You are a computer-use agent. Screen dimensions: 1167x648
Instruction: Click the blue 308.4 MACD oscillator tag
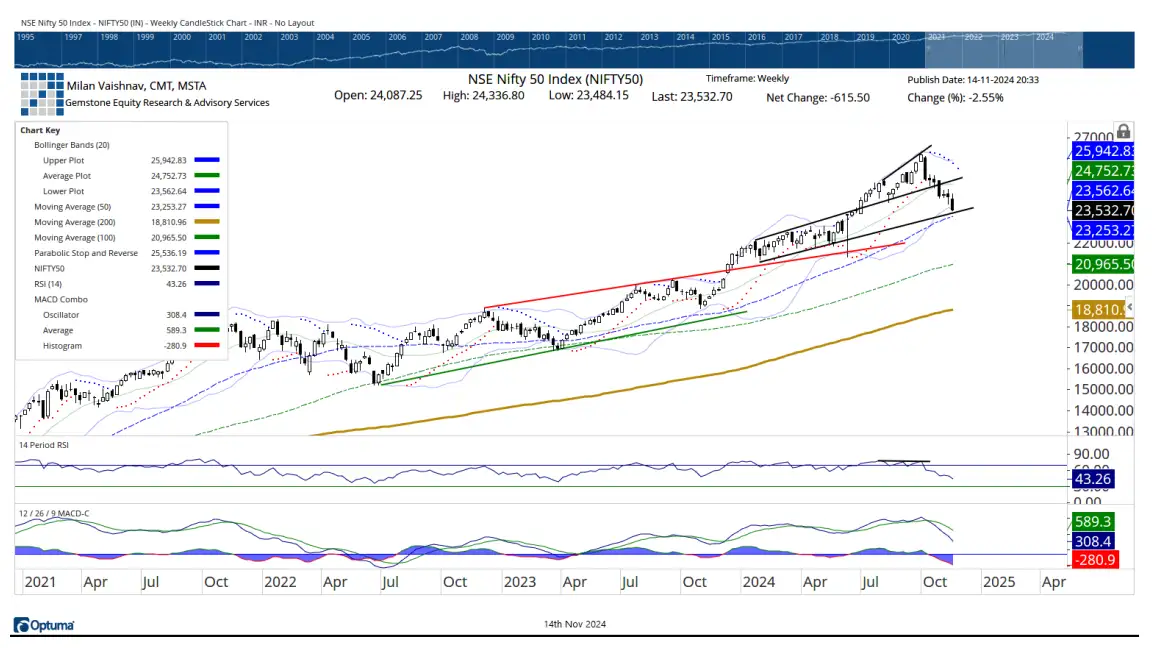pyautogui.click(x=1093, y=542)
